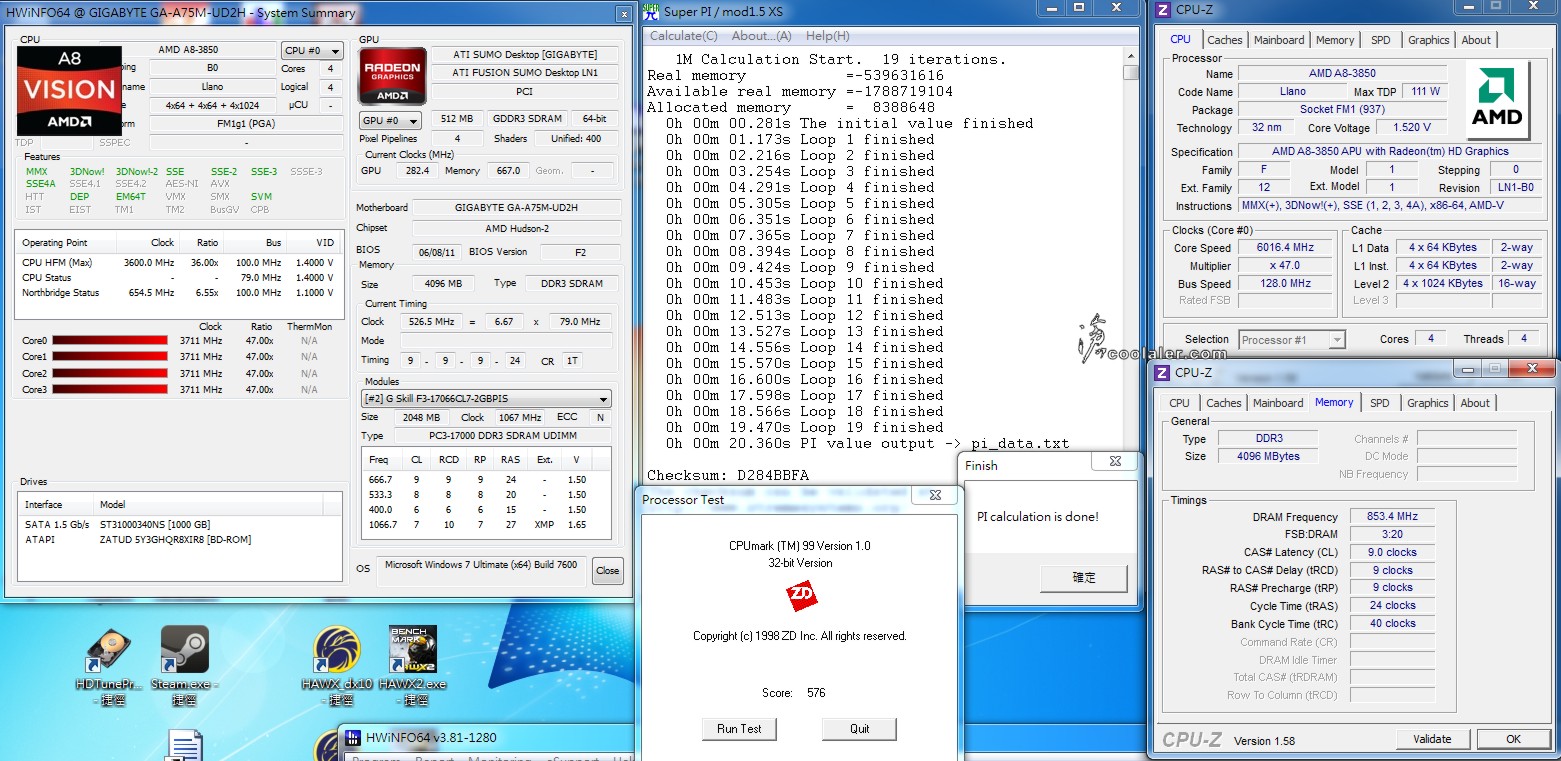Click the FSB:DRAM 3:20 value
This screenshot has width=1561, height=761.
tap(1392, 535)
